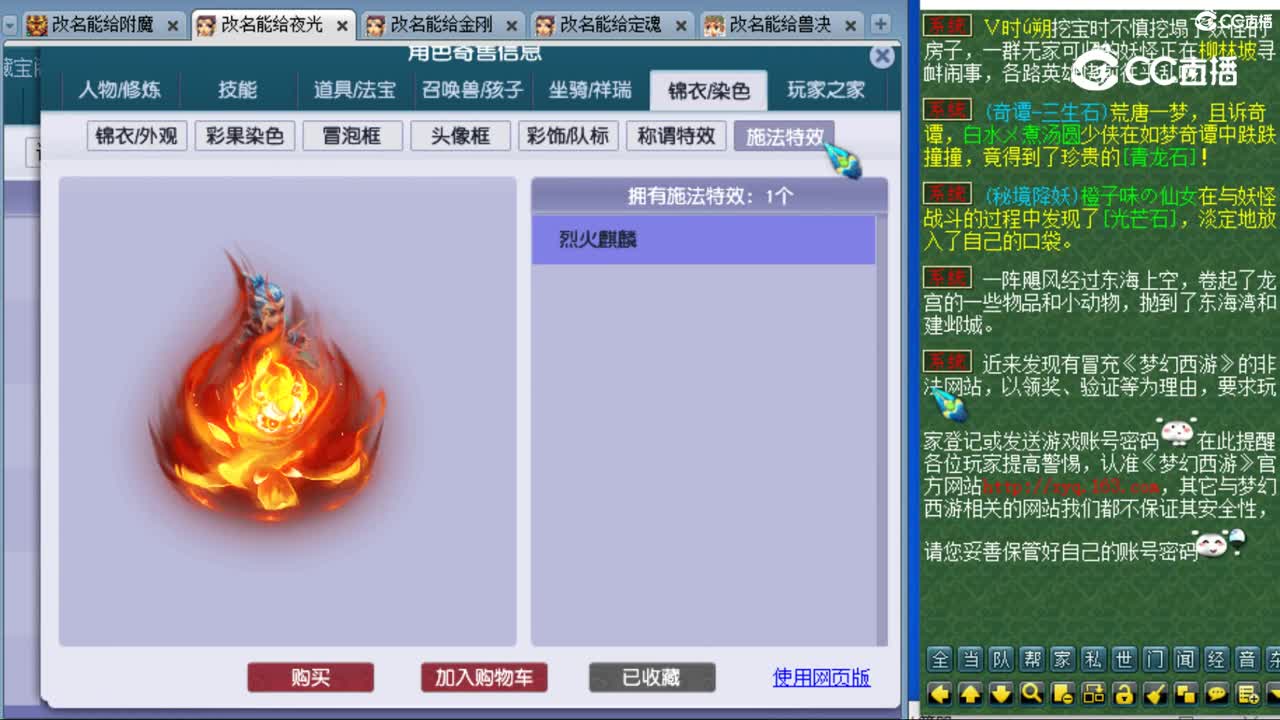Select the 队 (team) chat channel button

pyautogui.click(x=1001, y=660)
